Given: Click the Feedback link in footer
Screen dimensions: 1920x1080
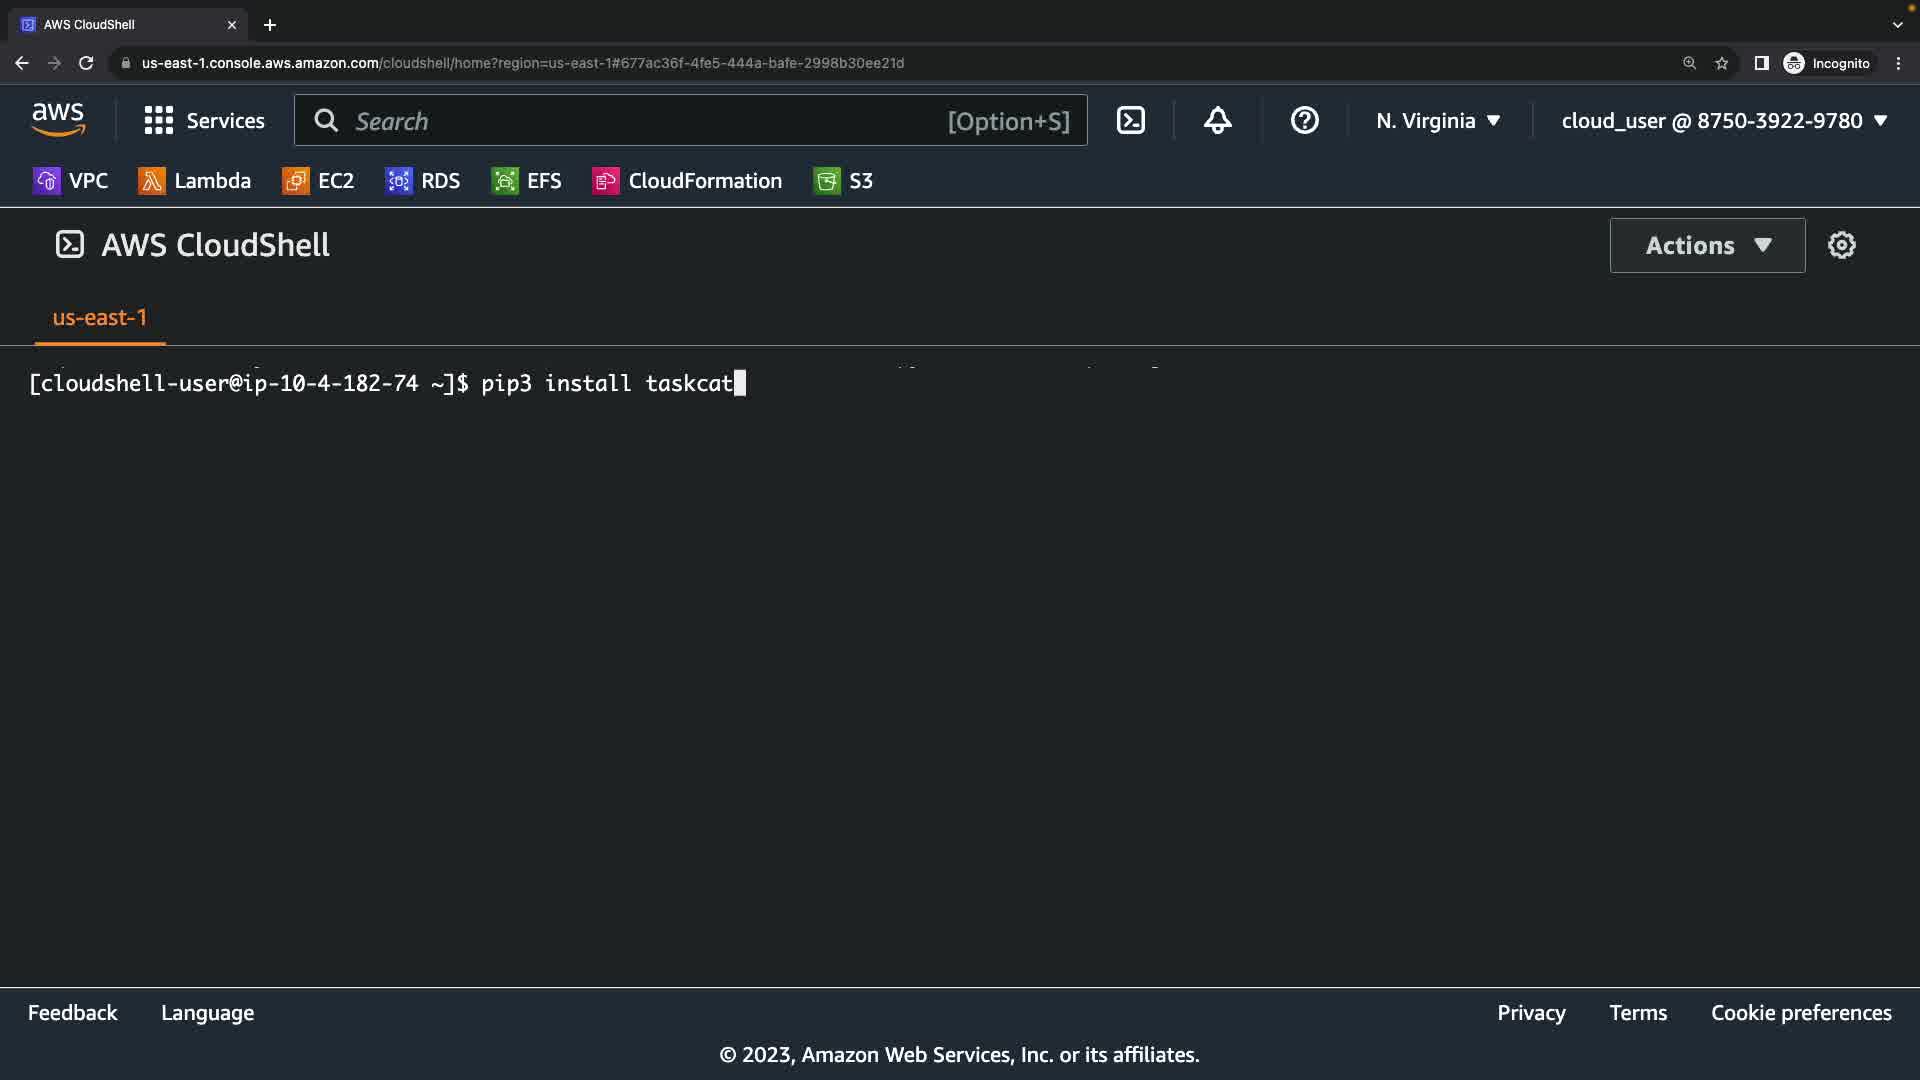Looking at the screenshot, I should point(72,1013).
